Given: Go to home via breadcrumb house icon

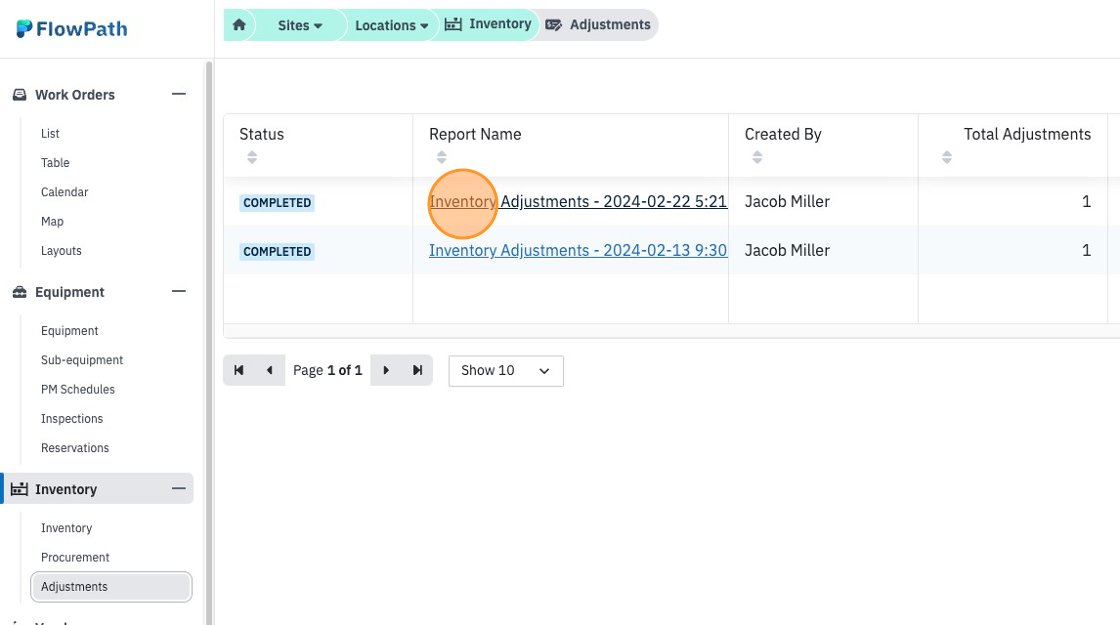Looking at the screenshot, I should click(239, 25).
